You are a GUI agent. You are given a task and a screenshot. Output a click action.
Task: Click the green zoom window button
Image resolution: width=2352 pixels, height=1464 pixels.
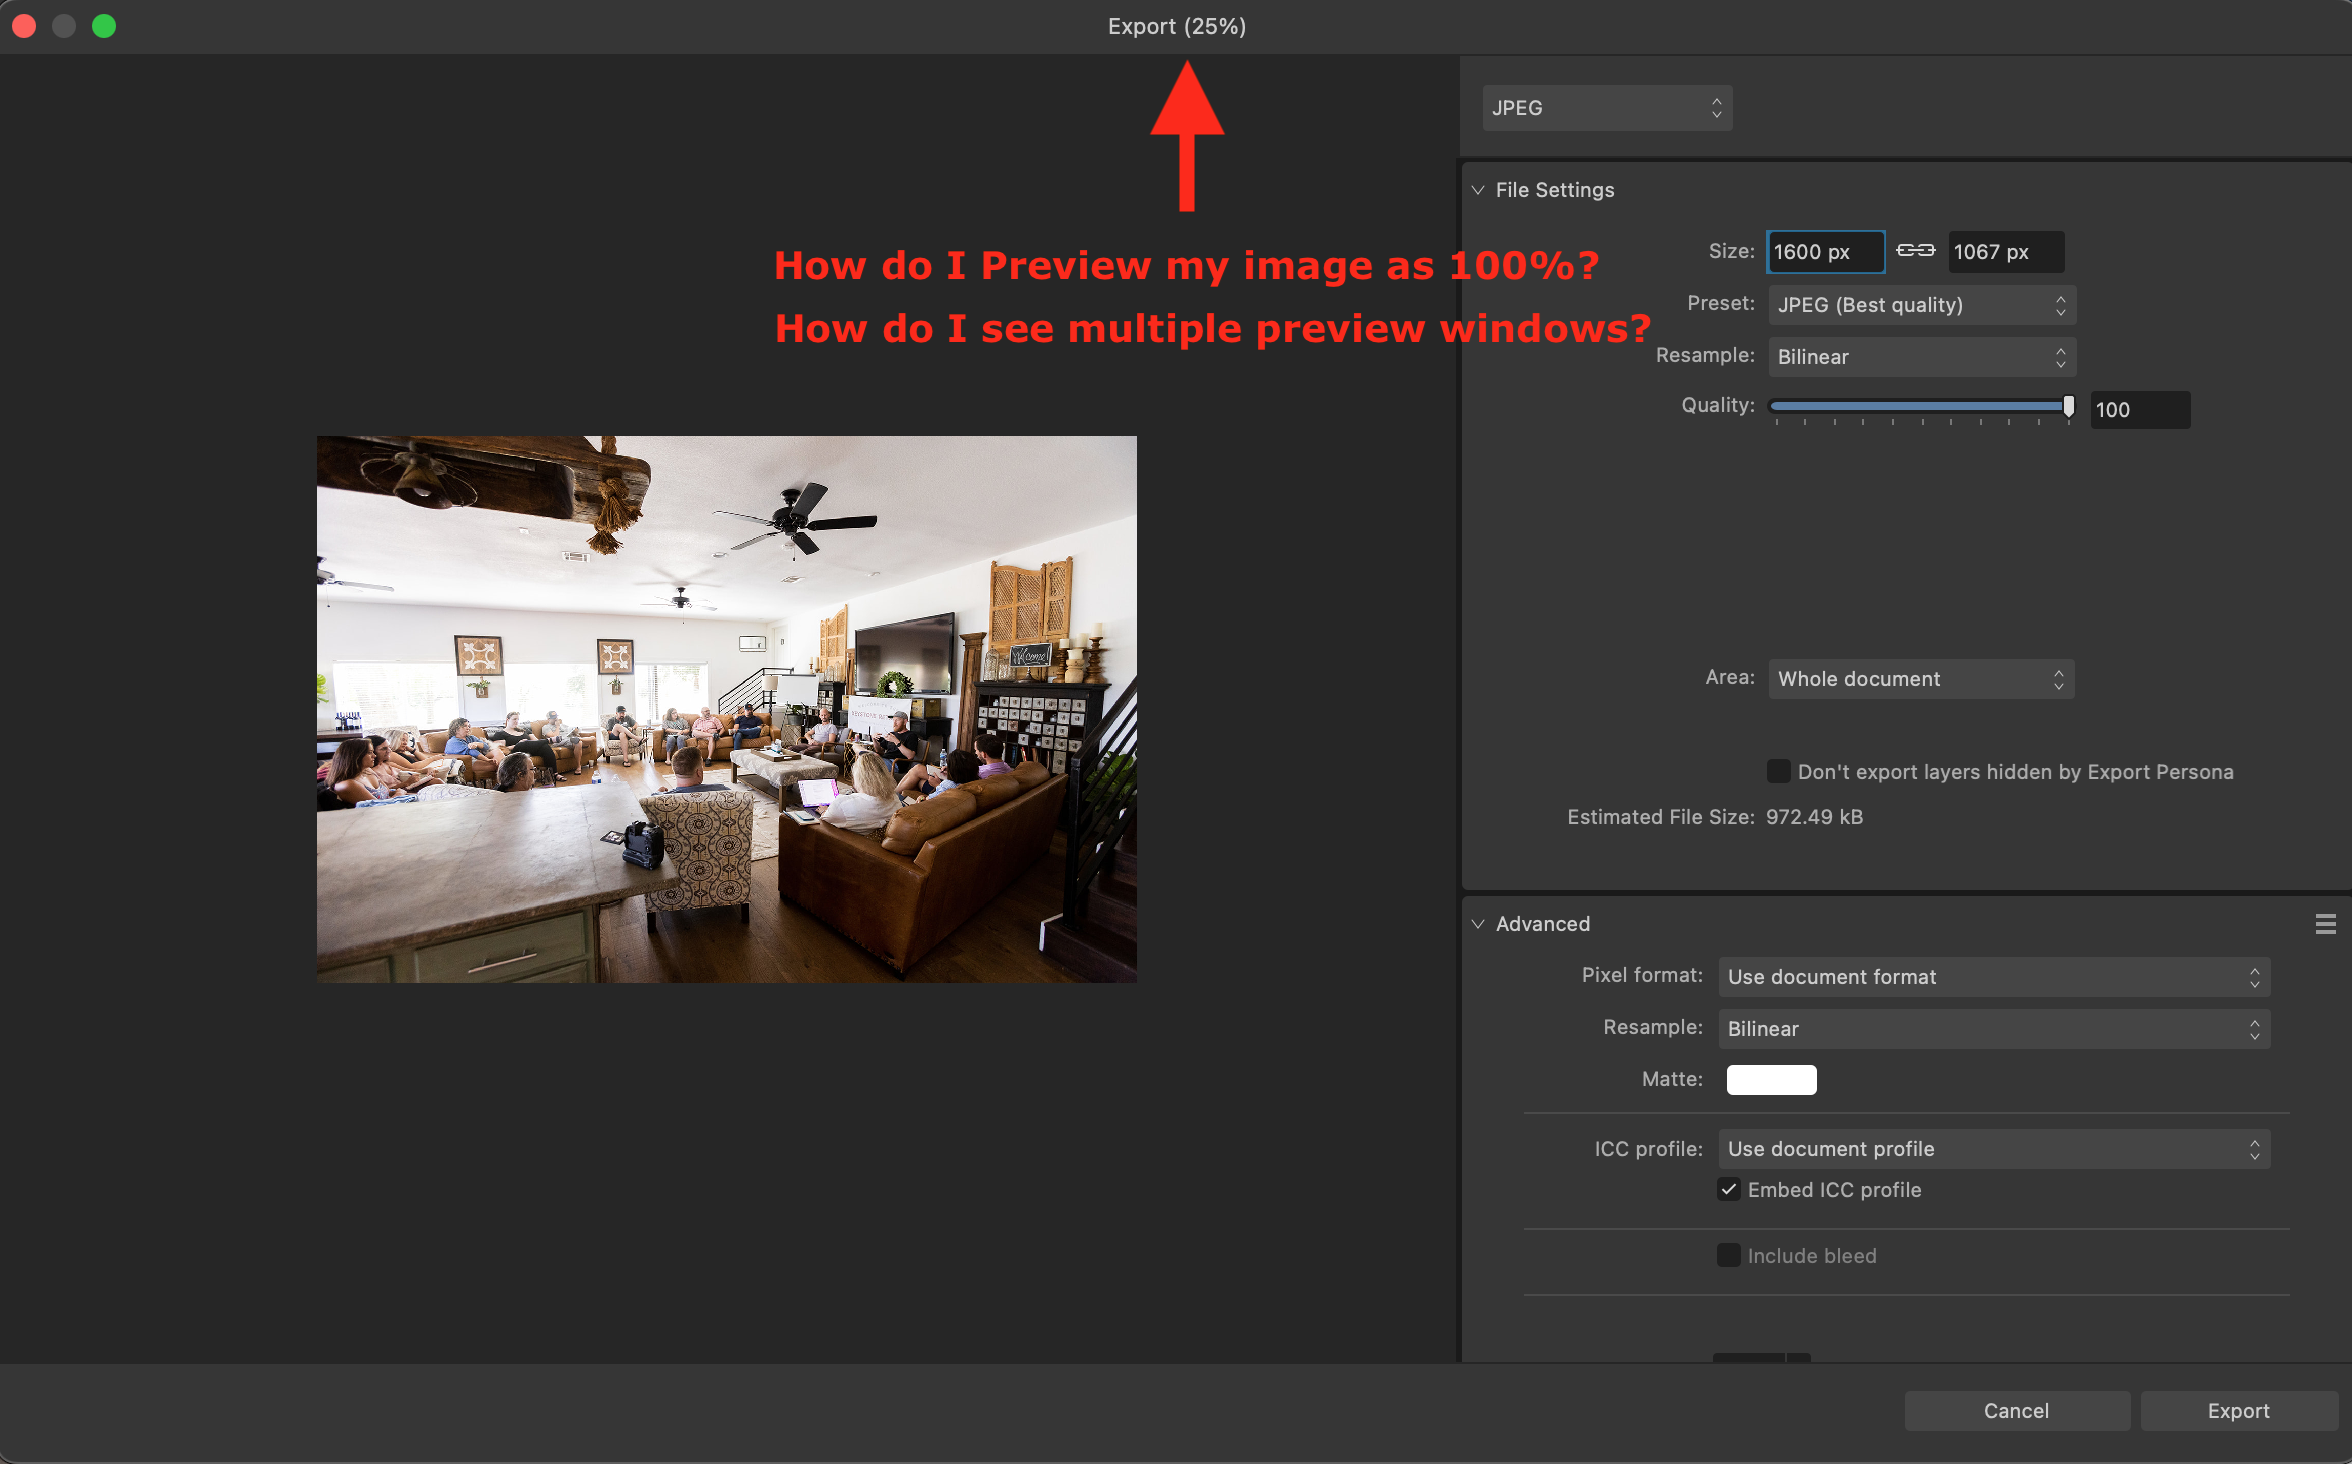pyautogui.click(x=104, y=27)
